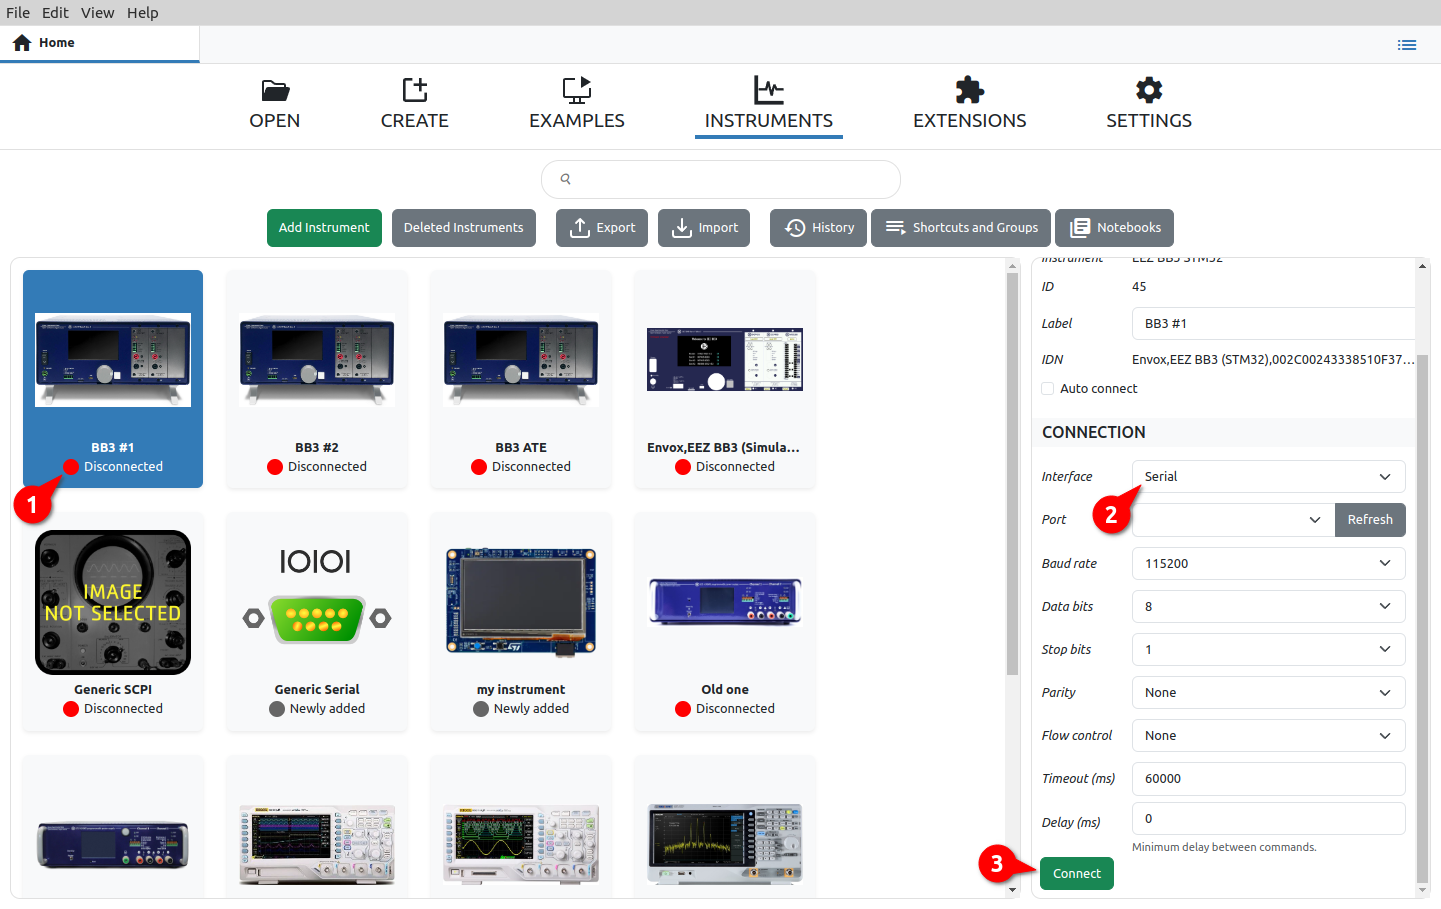Click the SETTINGS gear icon
The height and width of the screenshot is (909, 1441).
[x=1149, y=90]
